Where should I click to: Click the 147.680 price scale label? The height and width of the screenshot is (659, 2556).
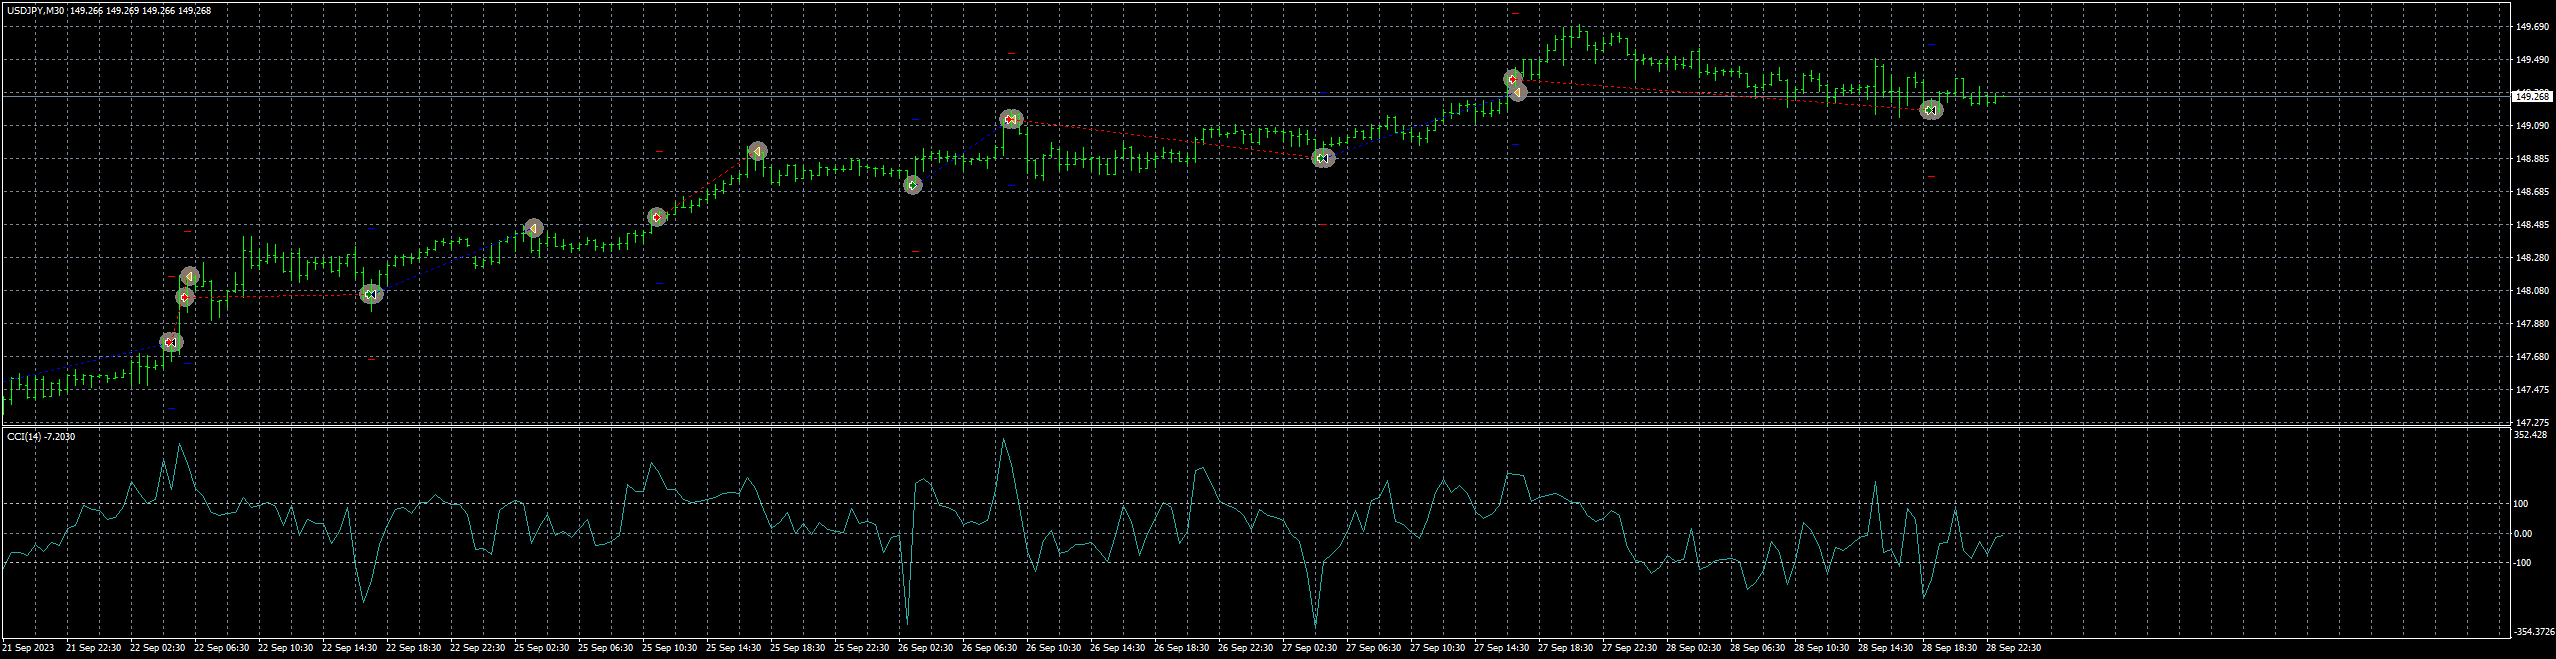(x=2531, y=357)
